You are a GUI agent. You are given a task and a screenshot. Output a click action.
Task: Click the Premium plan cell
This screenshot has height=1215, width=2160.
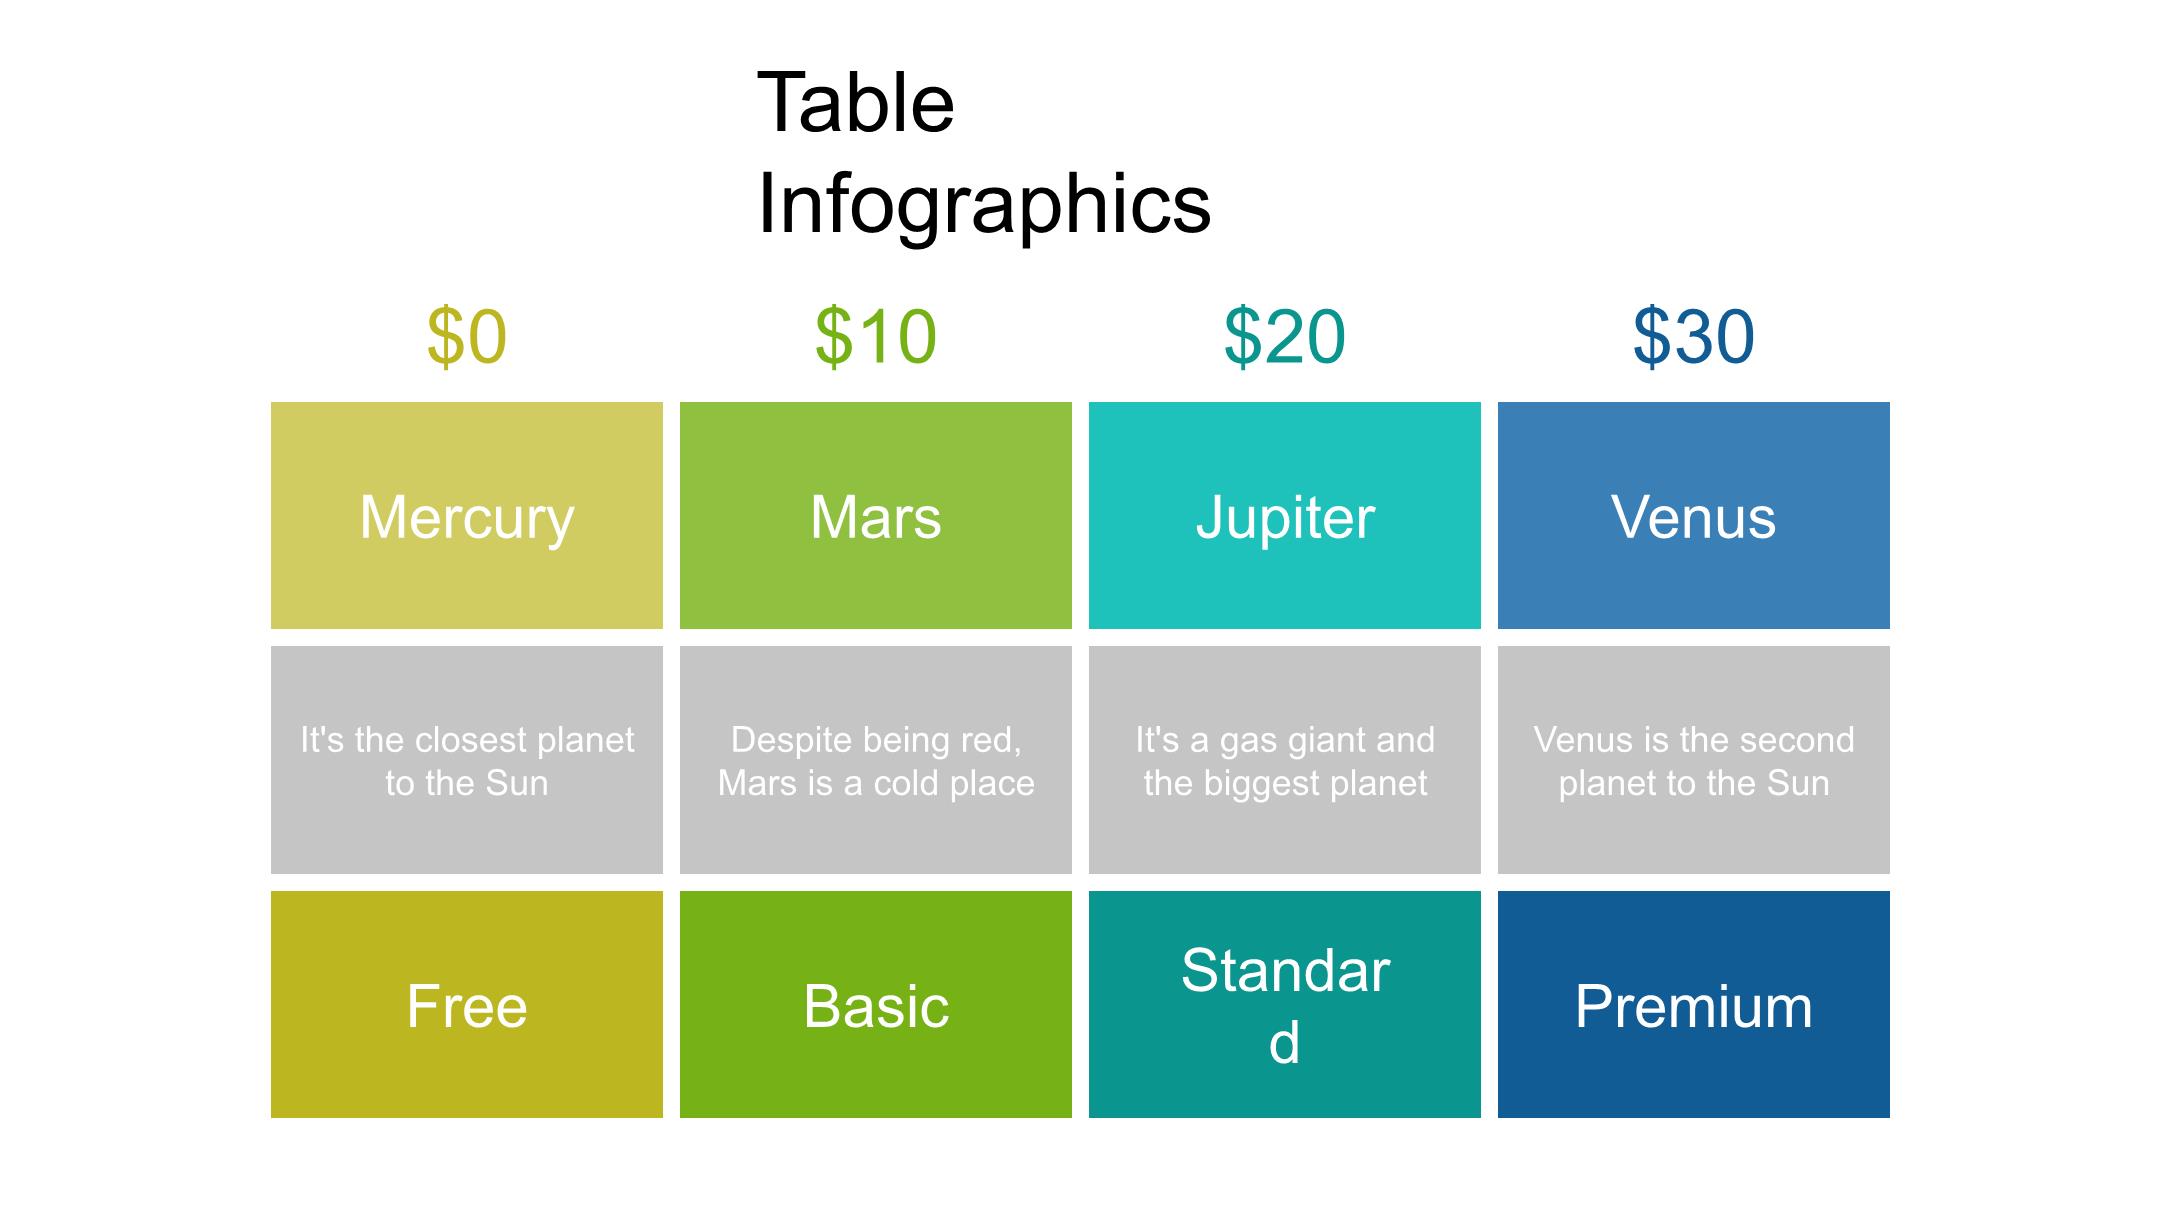1694,1005
